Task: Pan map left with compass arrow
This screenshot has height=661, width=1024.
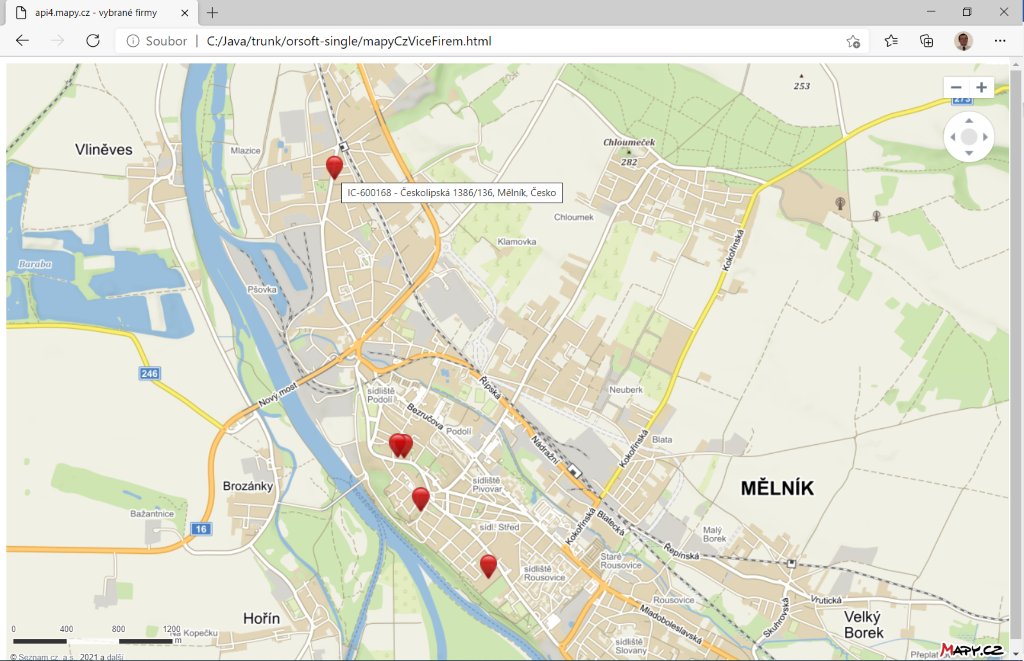Action: (952, 137)
